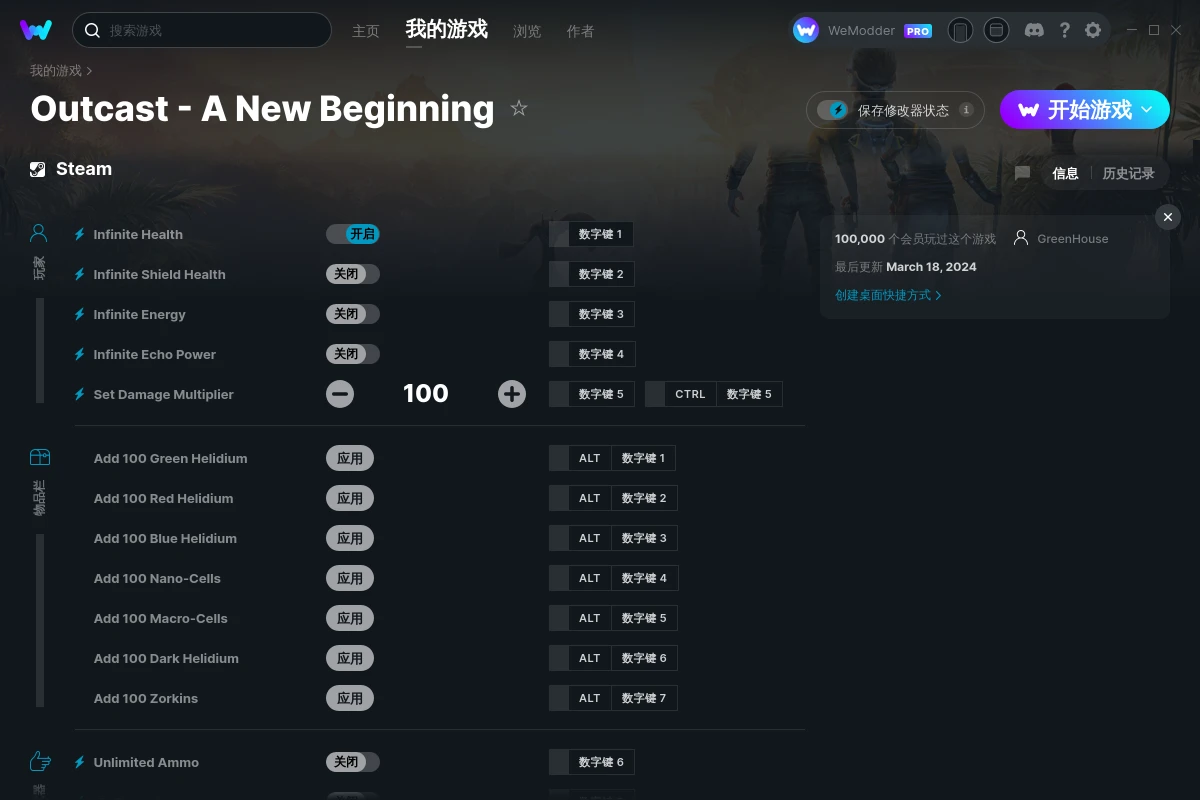Favorite the game with the star icon

click(519, 108)
